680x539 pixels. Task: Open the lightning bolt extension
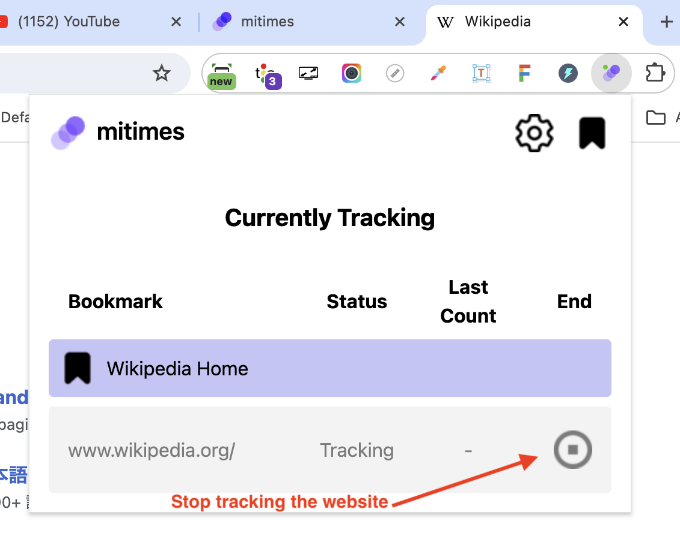tap(568, 73)
